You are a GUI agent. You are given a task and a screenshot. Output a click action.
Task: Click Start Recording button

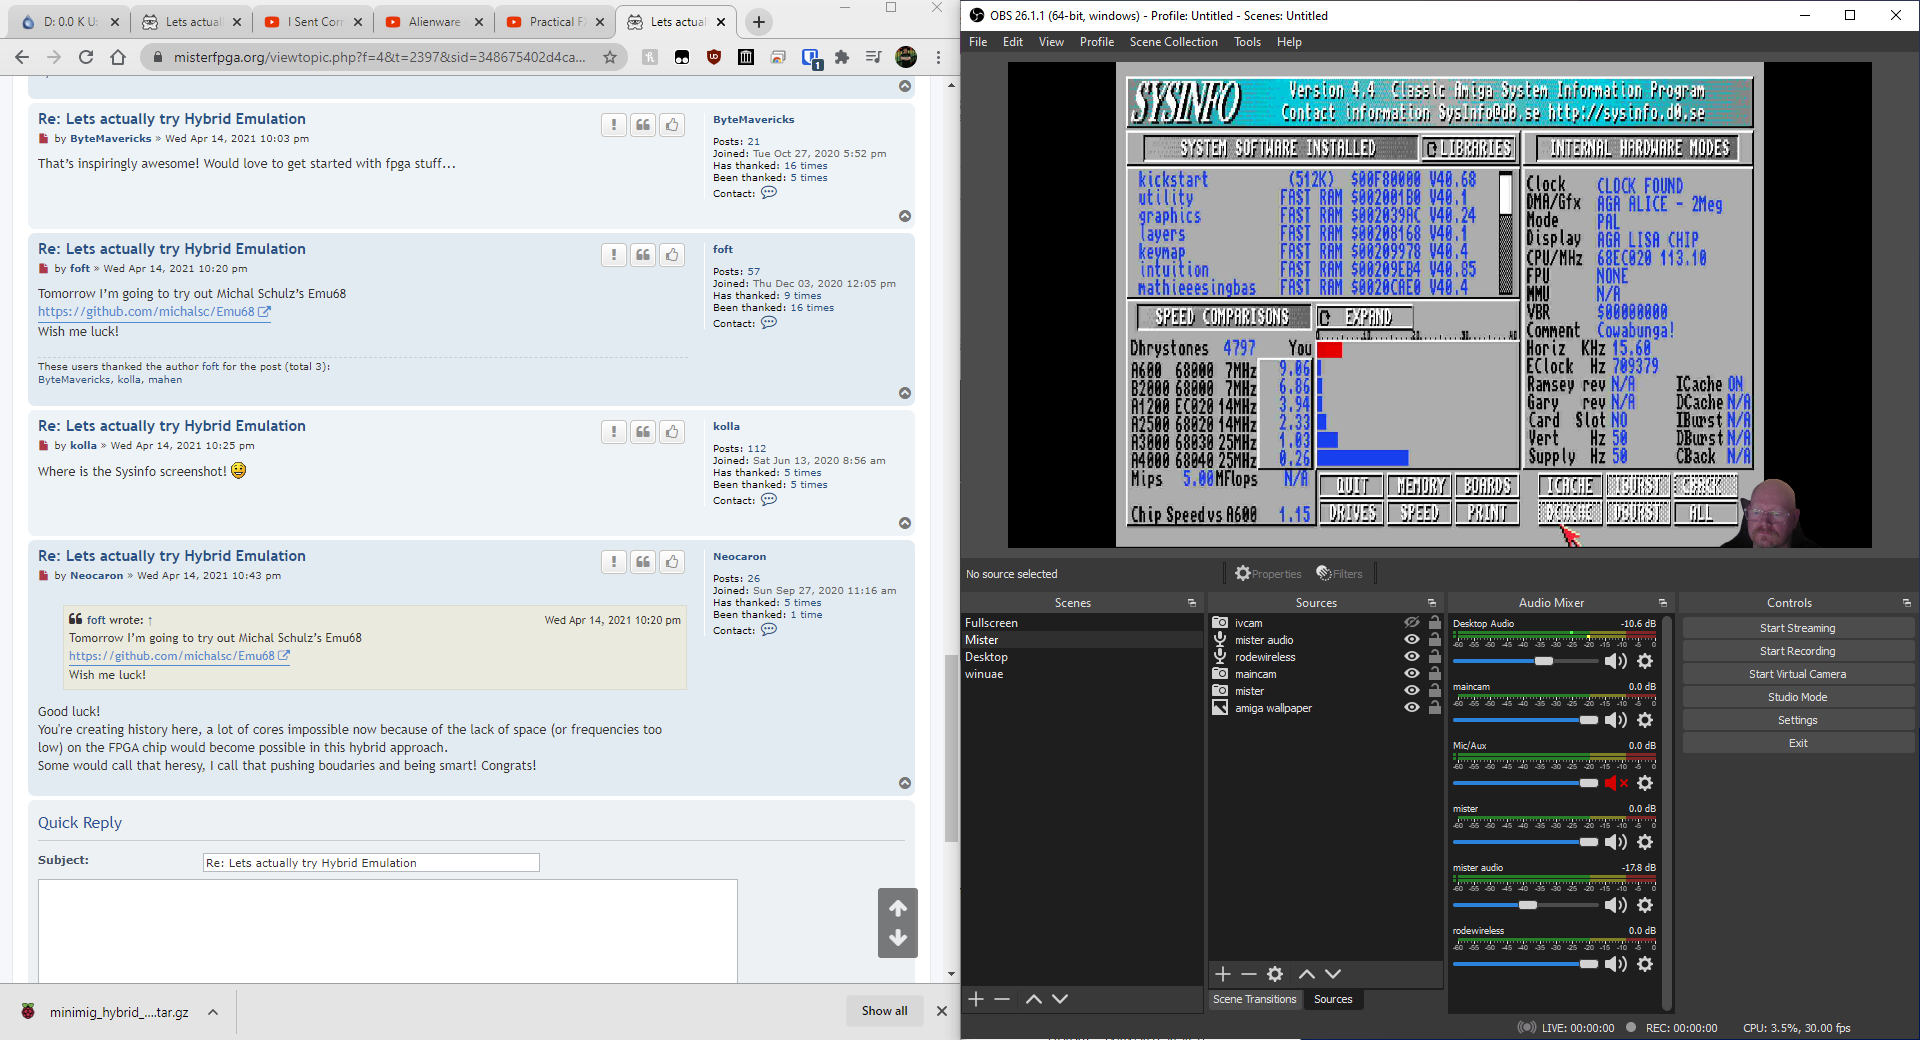click(x=1797, y=651)
